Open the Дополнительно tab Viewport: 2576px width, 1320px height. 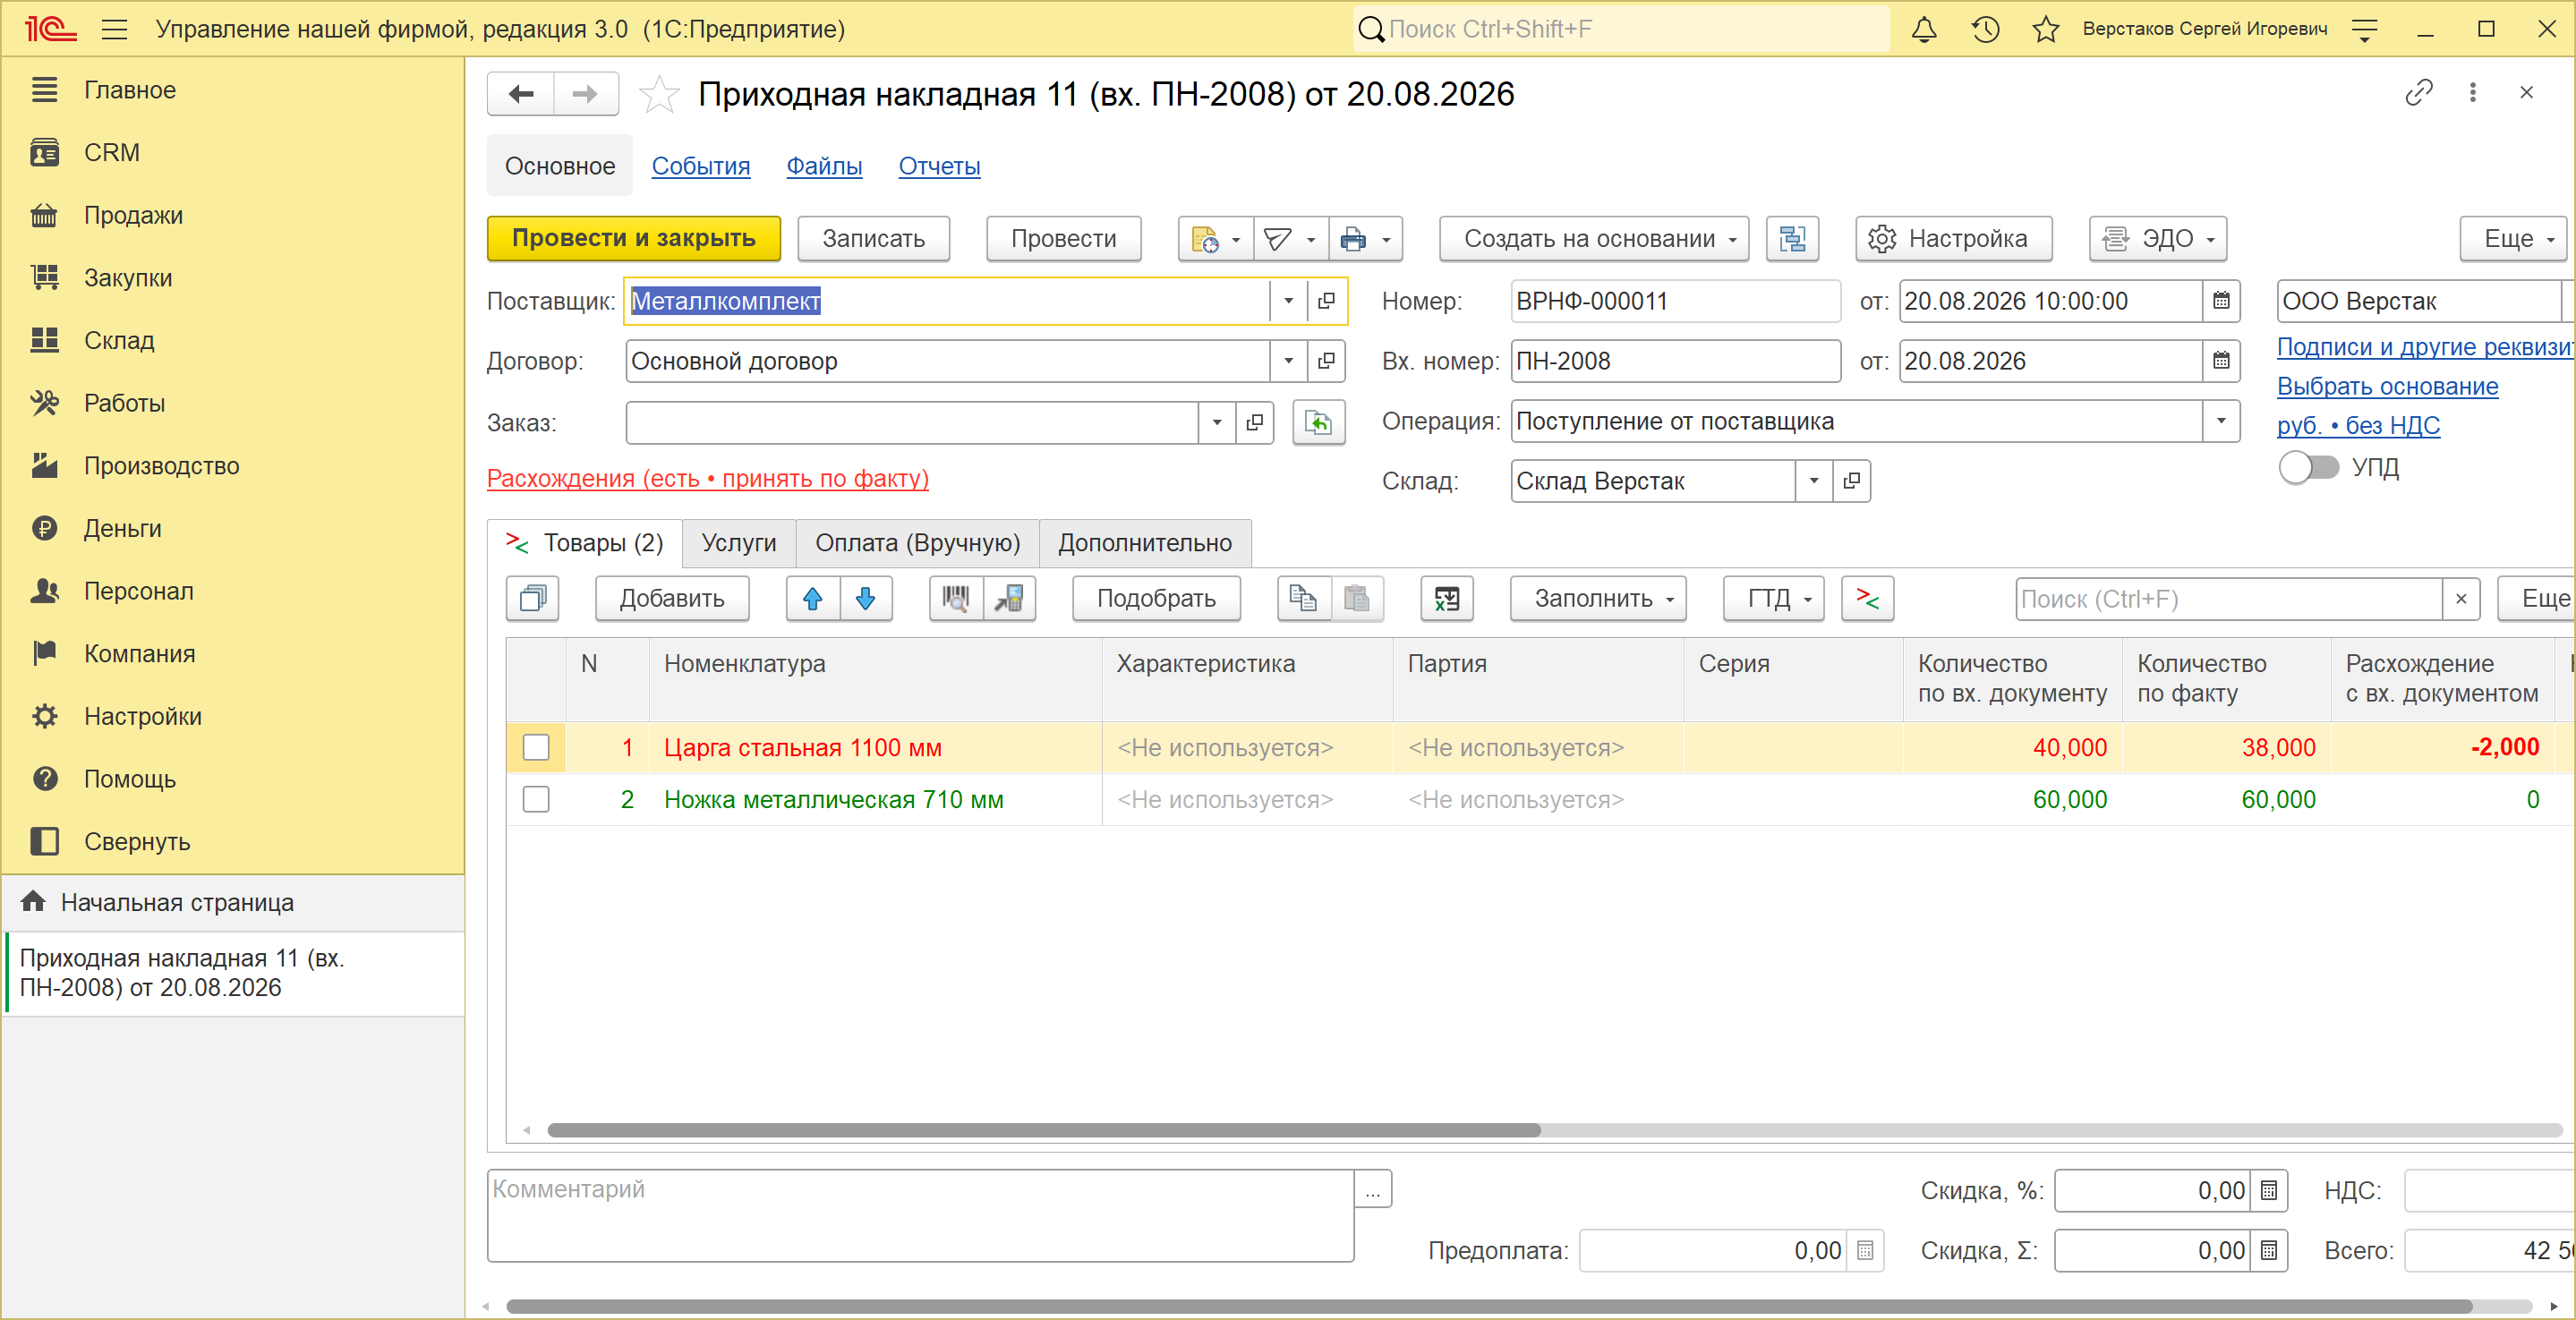coord(1145,543)
